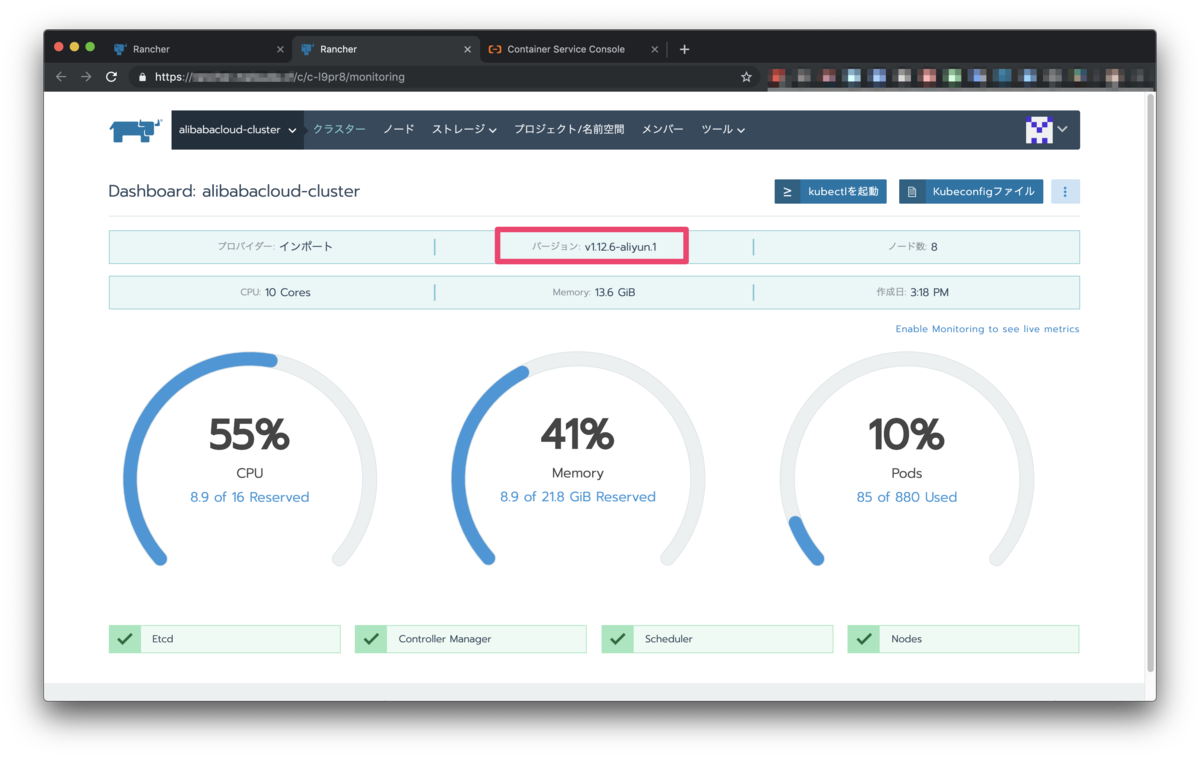Open プロジェクト/名前空間 menu item
This screenshot has height=759, width=1200.
[569, 130]
